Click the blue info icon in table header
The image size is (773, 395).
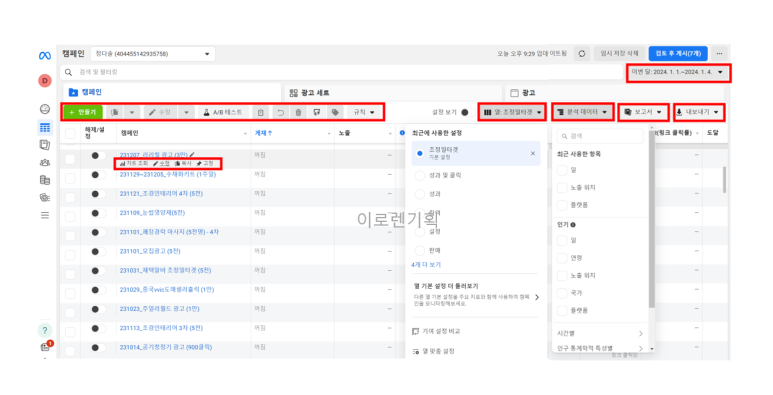point(402,133)
